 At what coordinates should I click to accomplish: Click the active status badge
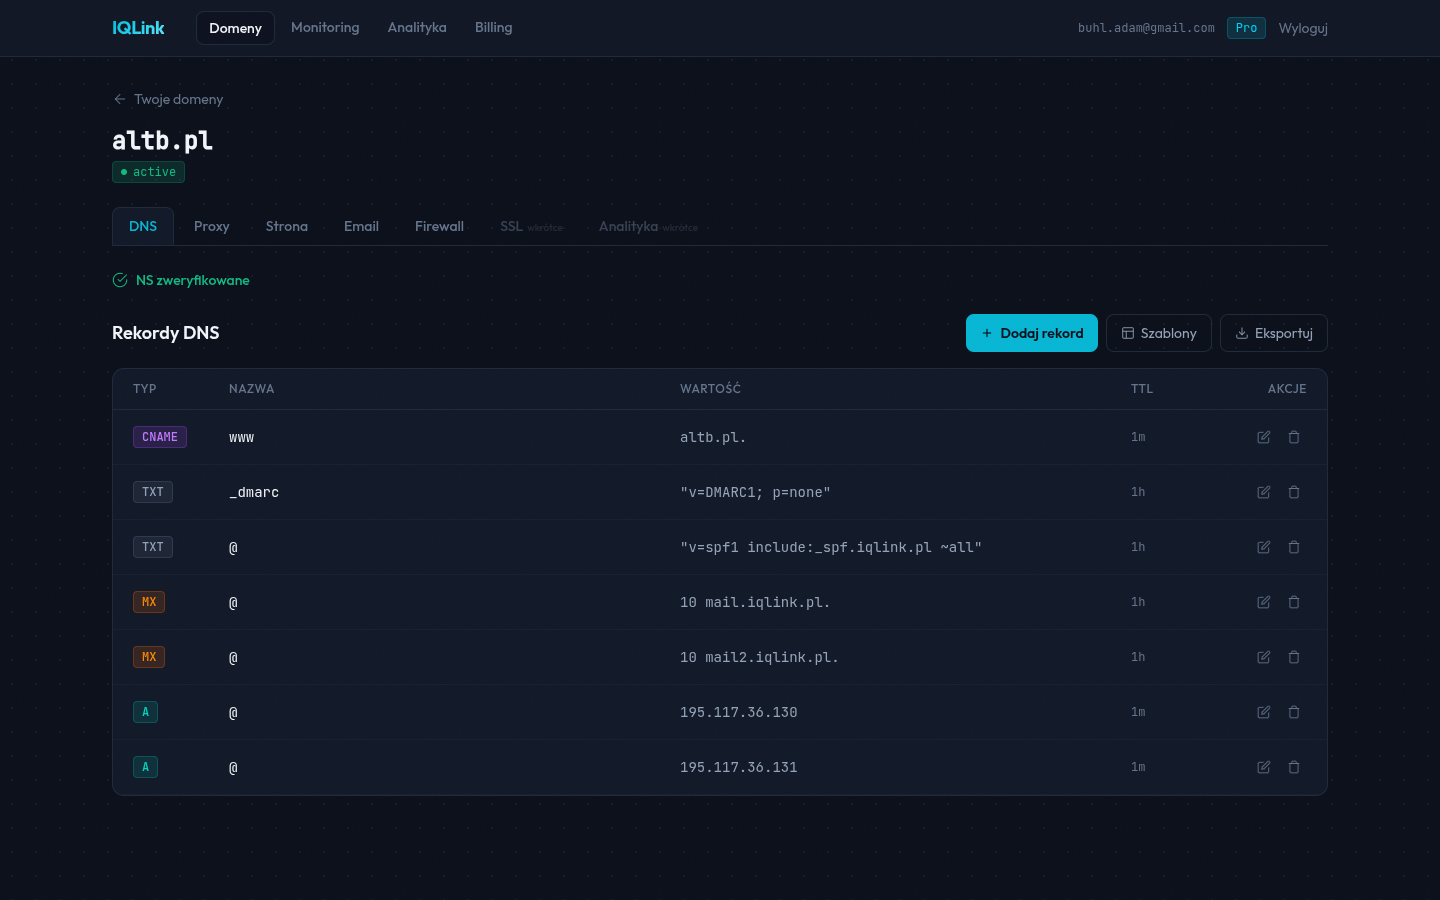[148, 172]
